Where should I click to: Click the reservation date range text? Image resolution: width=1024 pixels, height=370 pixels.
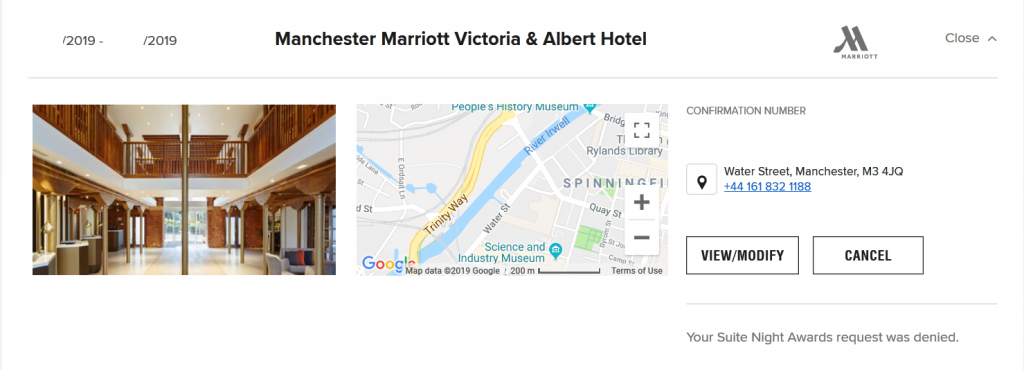point(120,40)
